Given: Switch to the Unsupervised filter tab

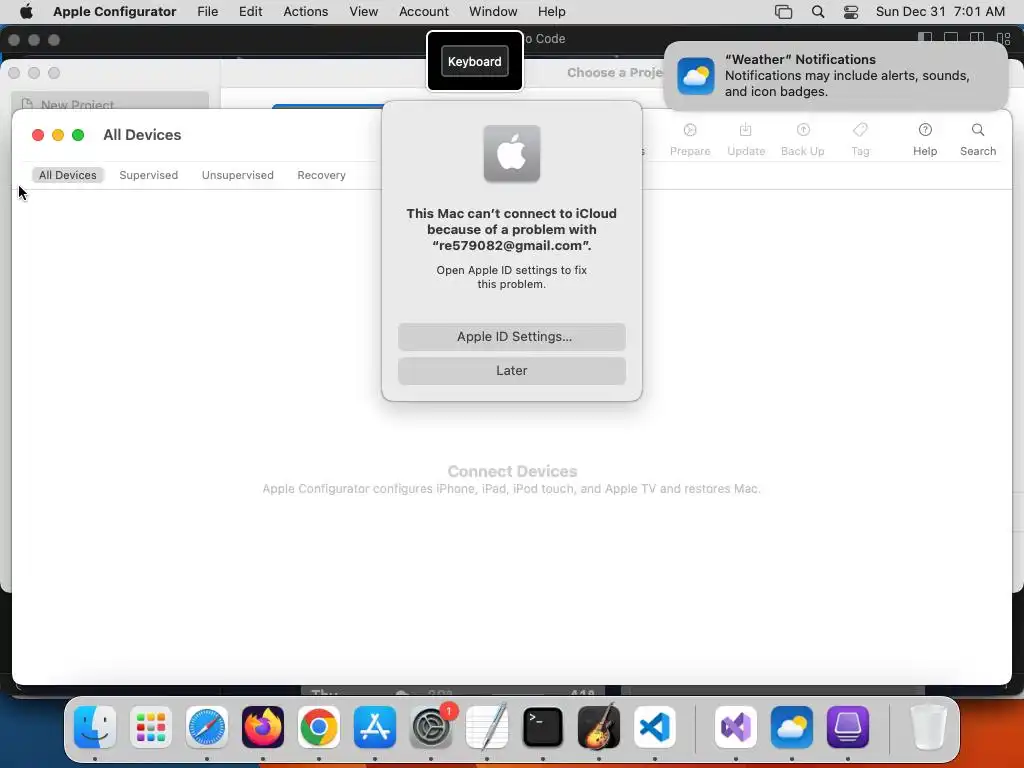Looking at the screenshot, I should pyautogui.click(x=238, y=175).
